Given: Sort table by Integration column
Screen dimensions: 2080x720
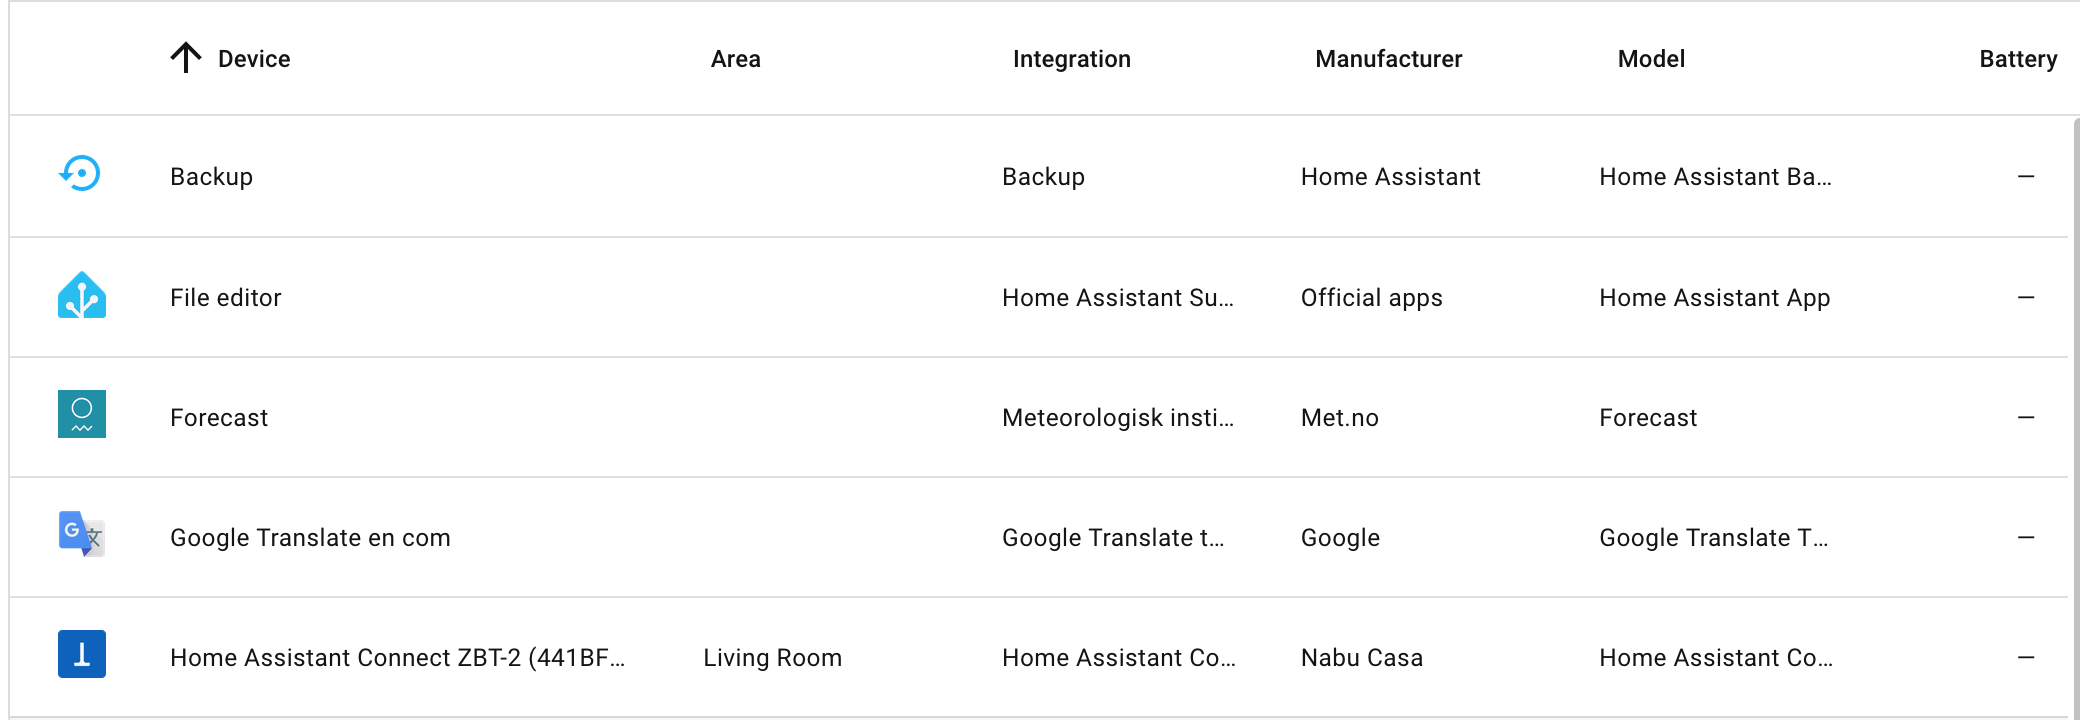Looking at the screenshot, I should (1072, 59).
